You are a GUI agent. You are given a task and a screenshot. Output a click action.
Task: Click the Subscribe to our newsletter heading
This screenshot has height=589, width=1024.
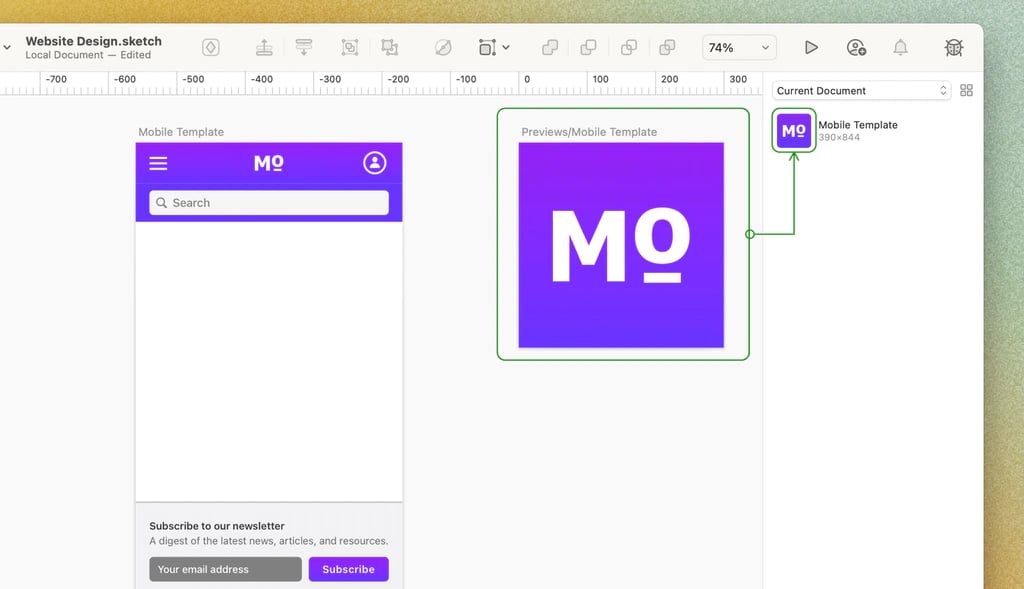tap(217, 526)
